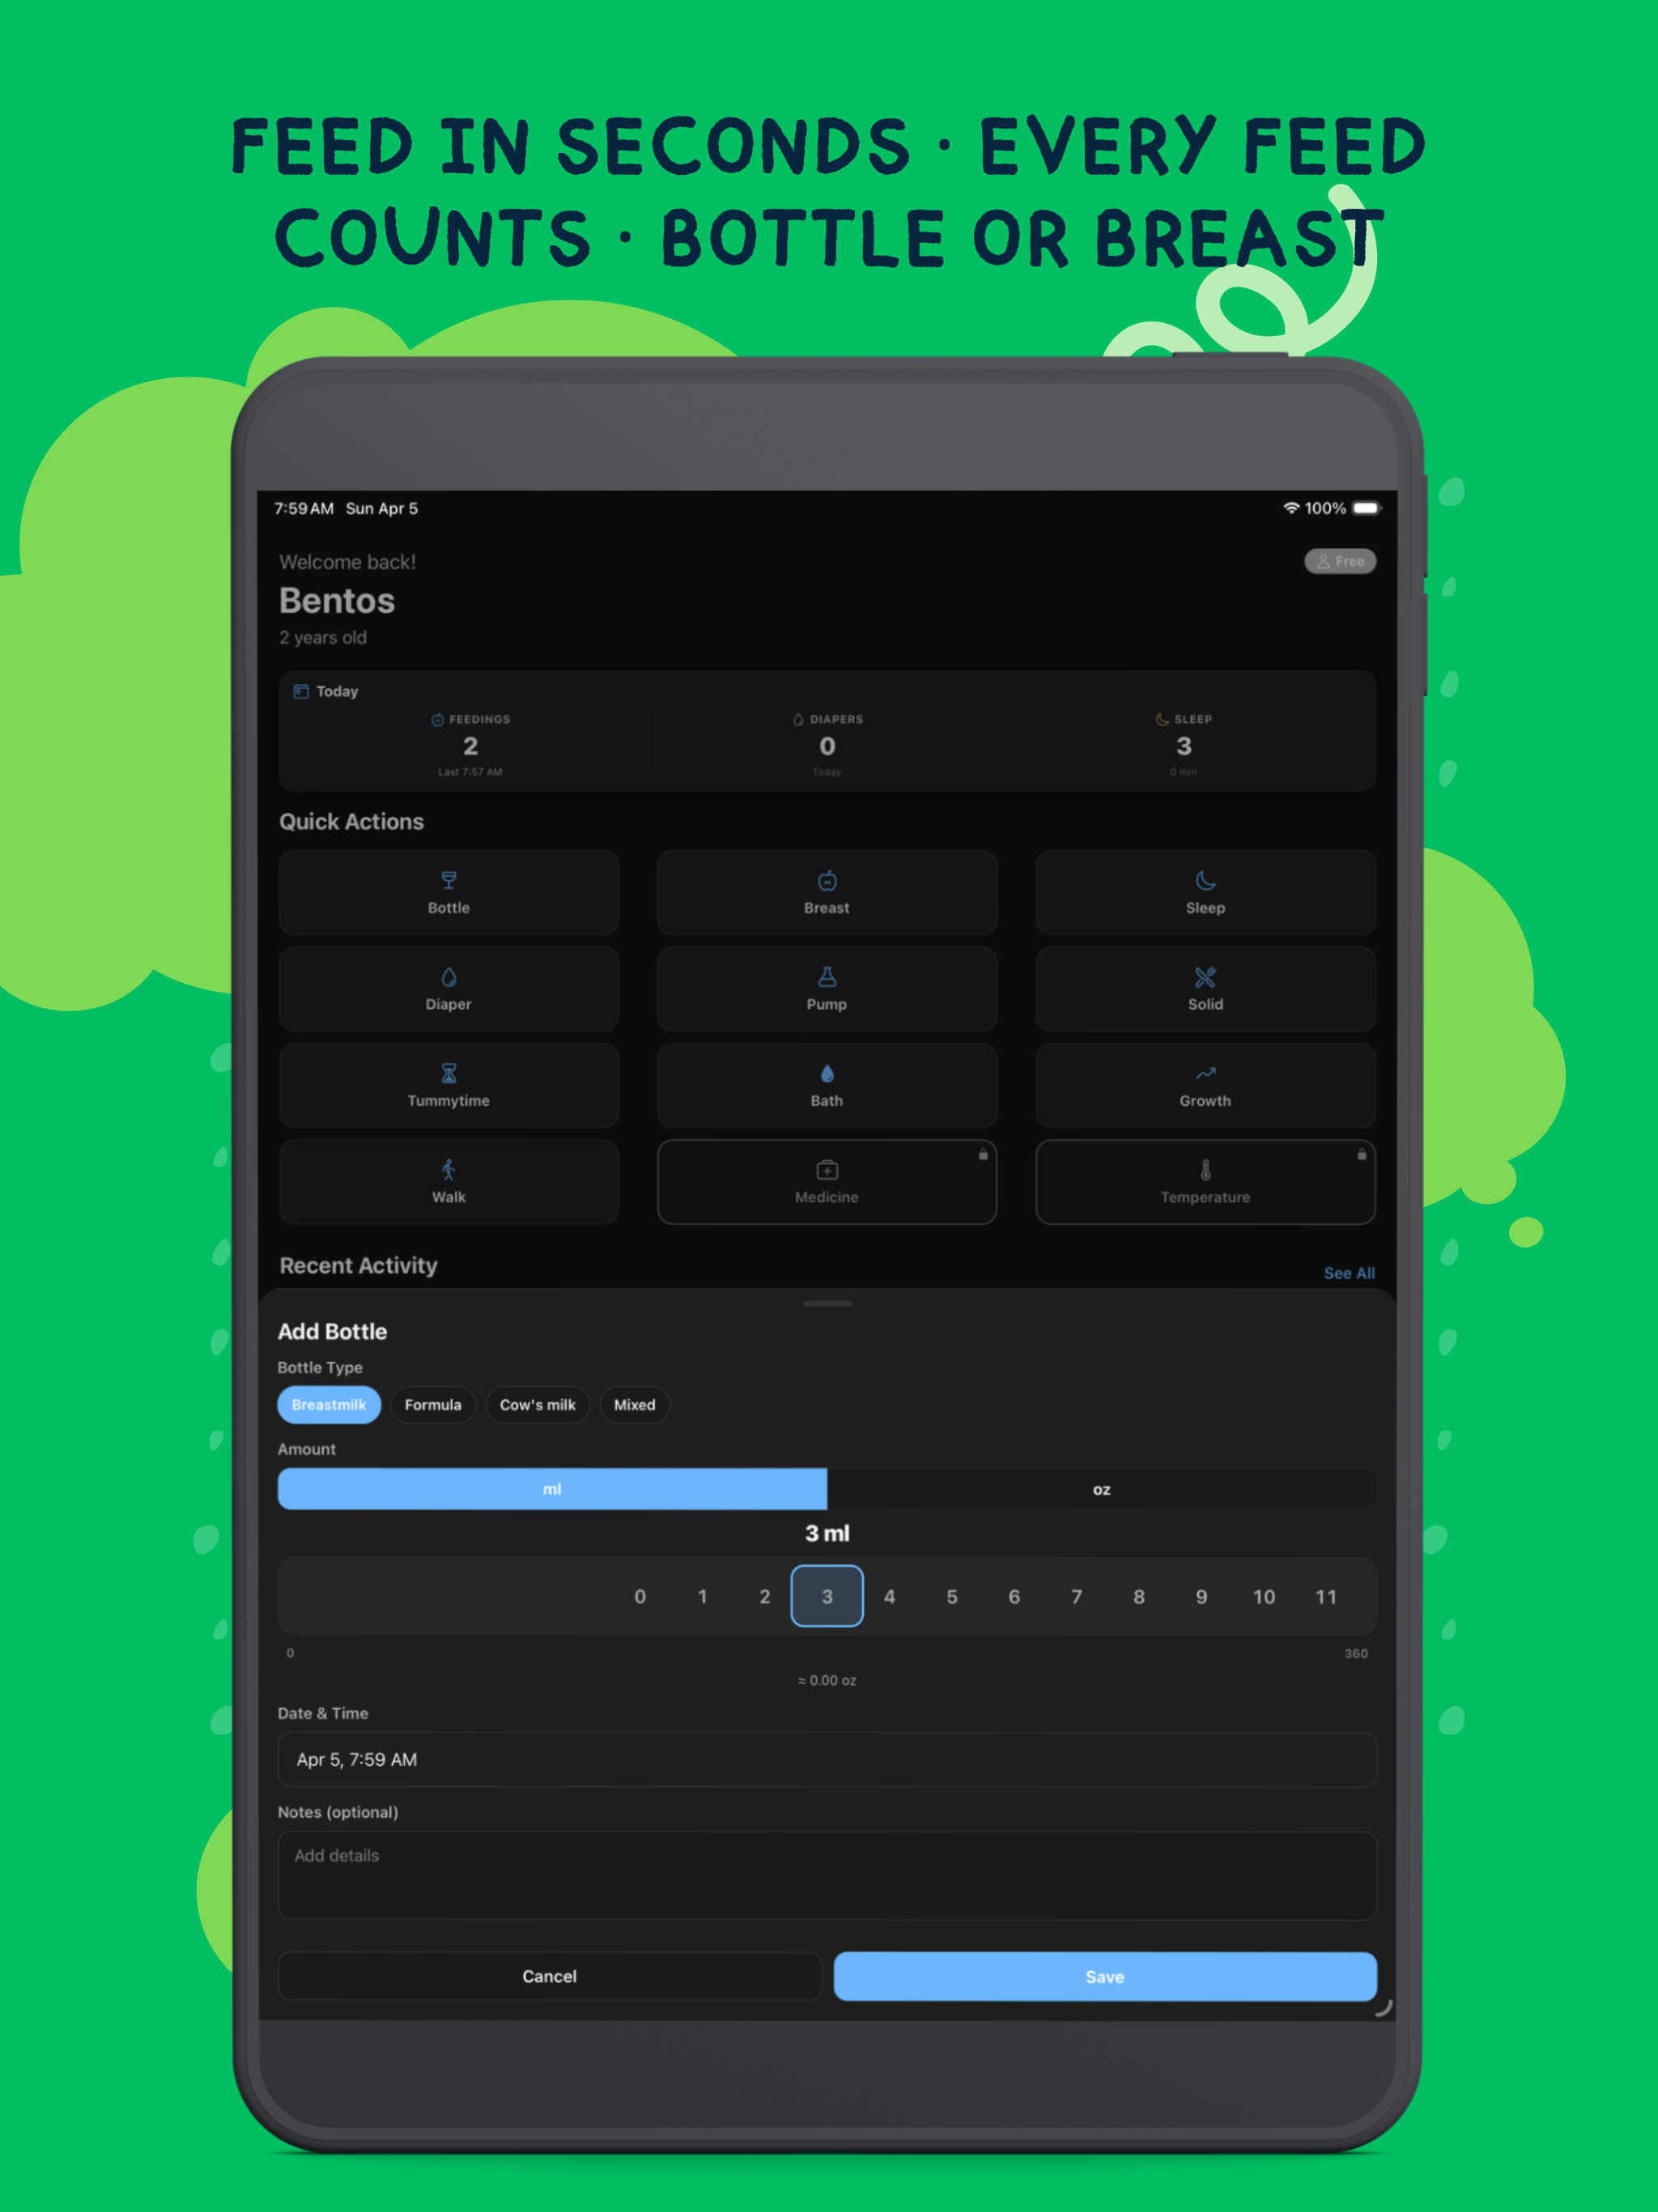Tap the '2 years old' text
The height and width of the screenshot is (2212, 1658).
coord(323,638)
